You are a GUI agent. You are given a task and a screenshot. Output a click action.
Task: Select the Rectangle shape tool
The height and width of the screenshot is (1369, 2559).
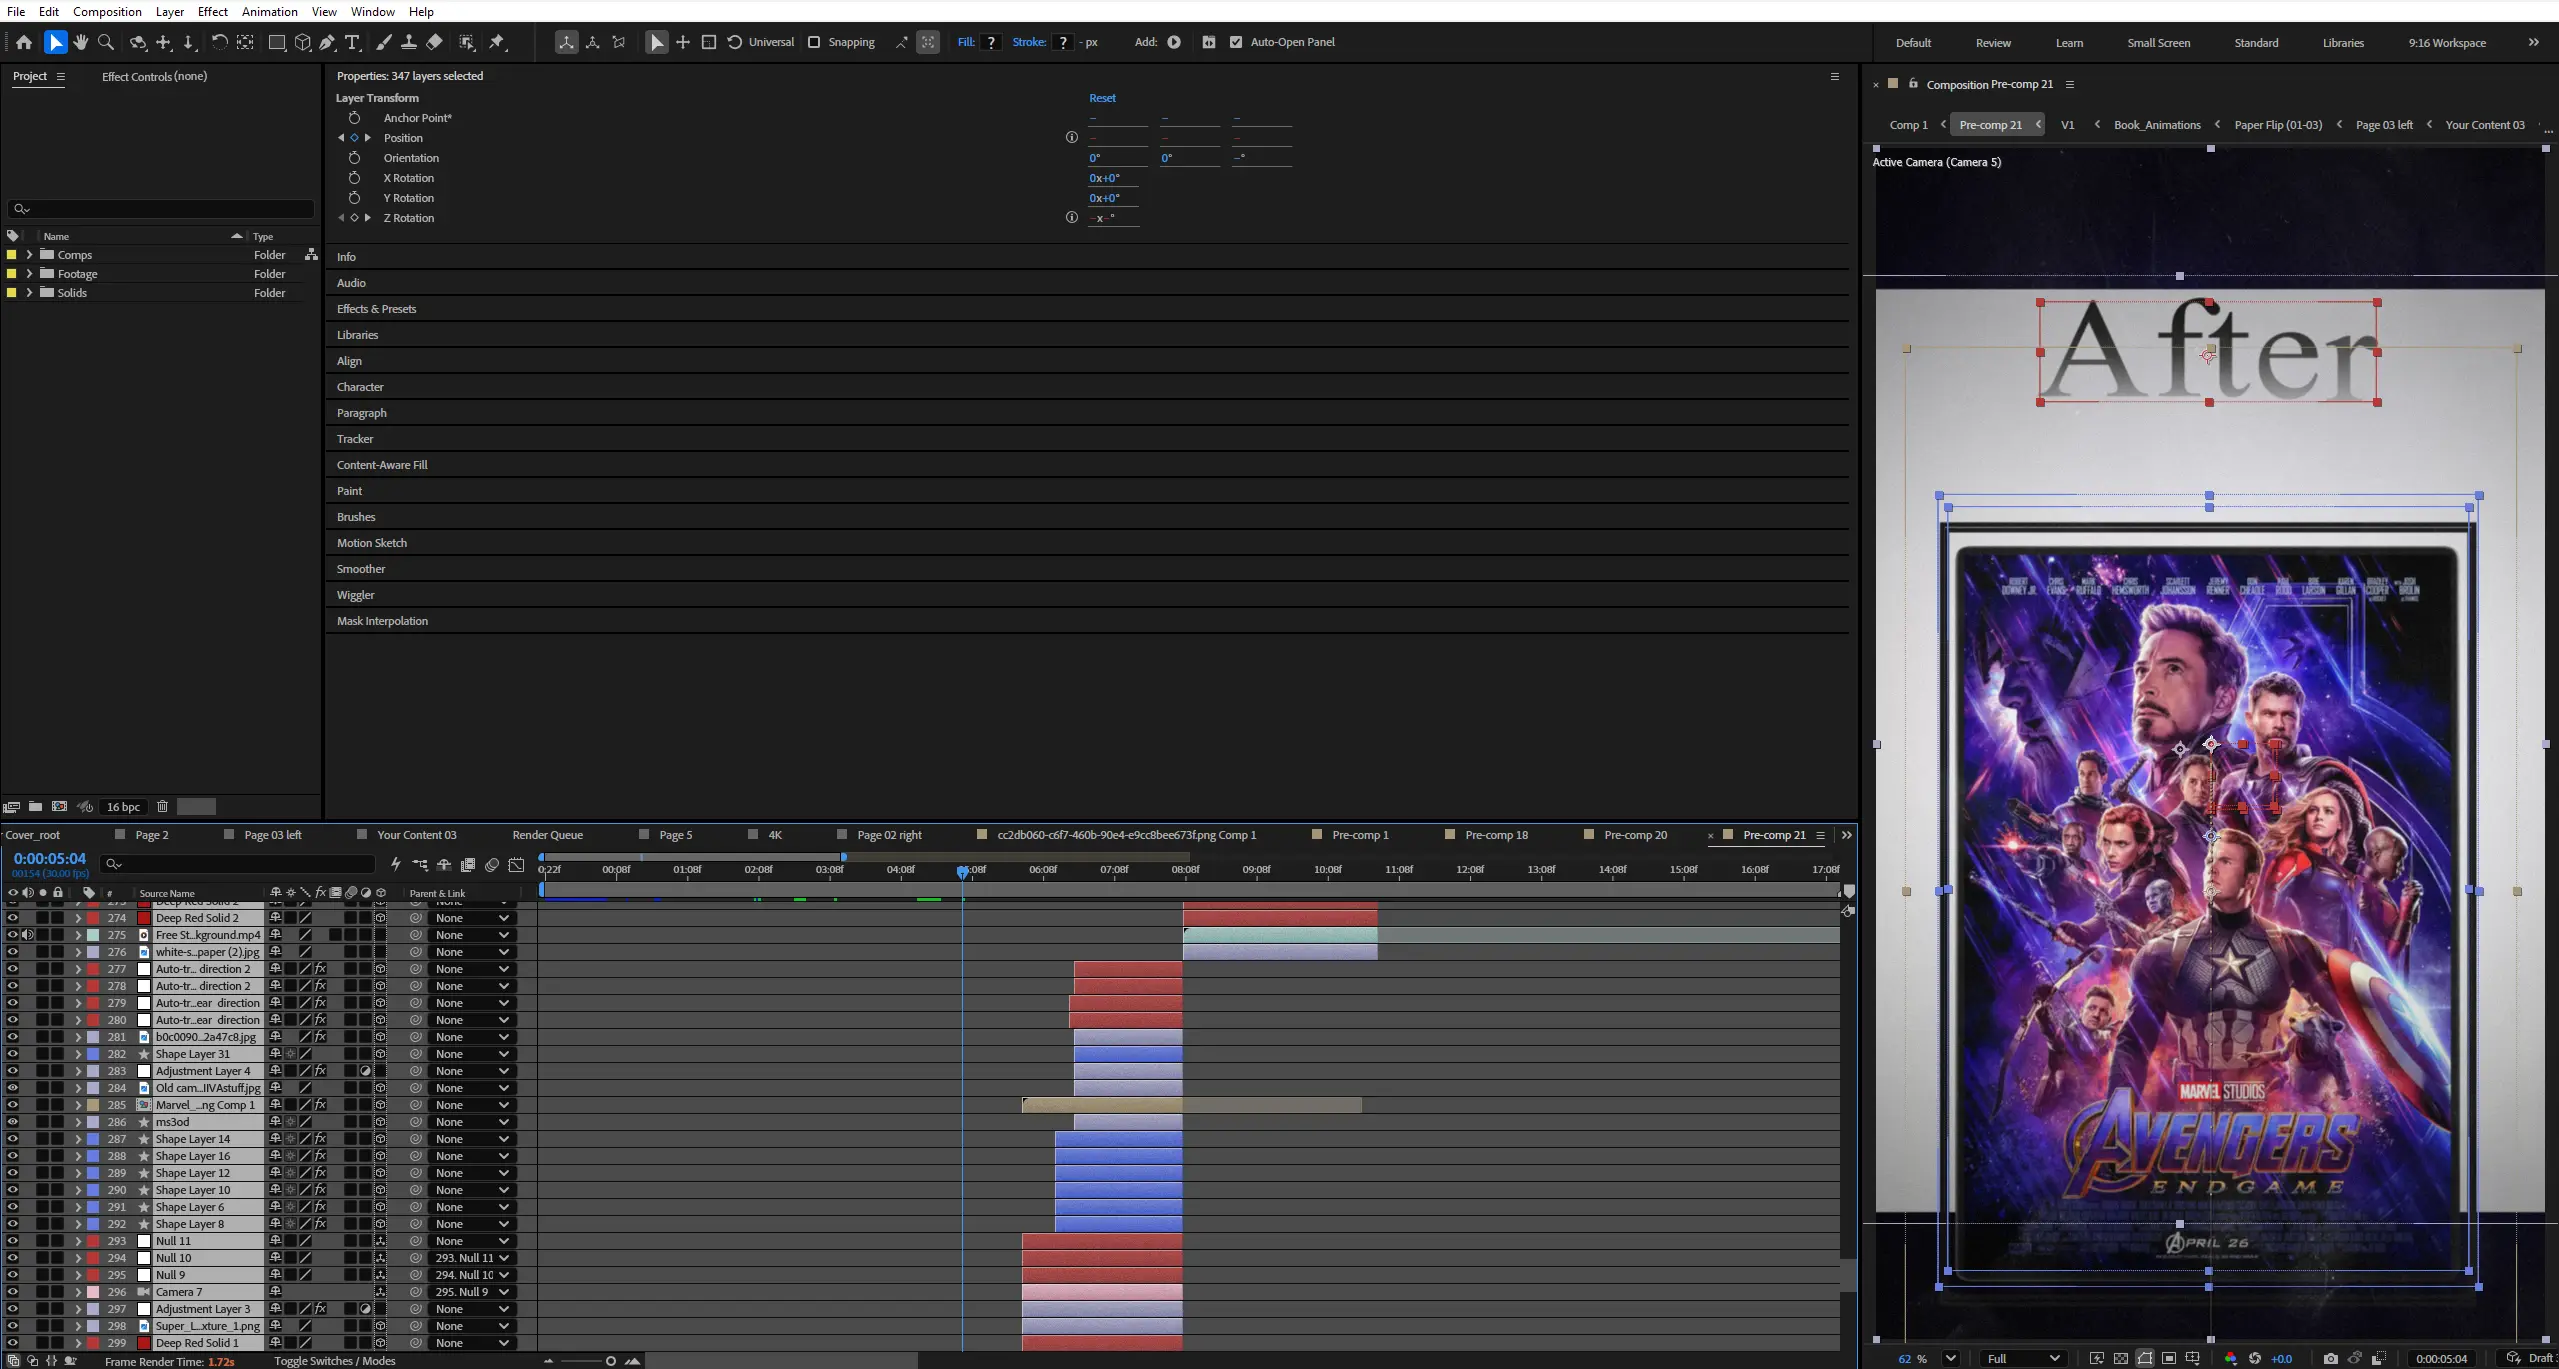coord(277,42)
